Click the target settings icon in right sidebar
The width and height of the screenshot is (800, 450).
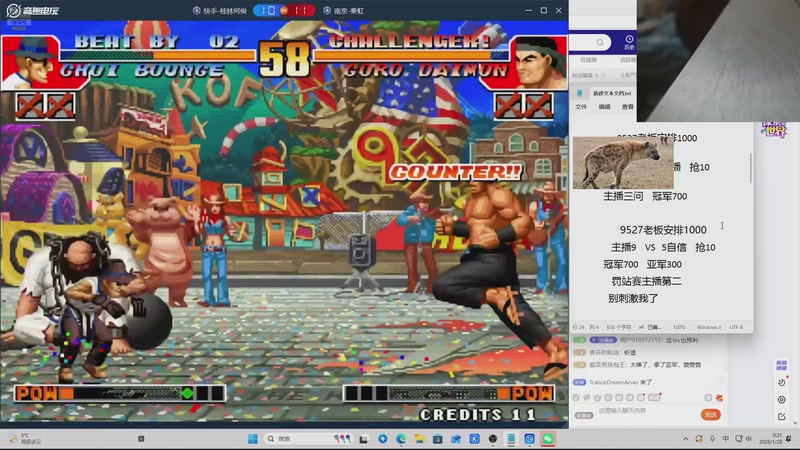782,399
